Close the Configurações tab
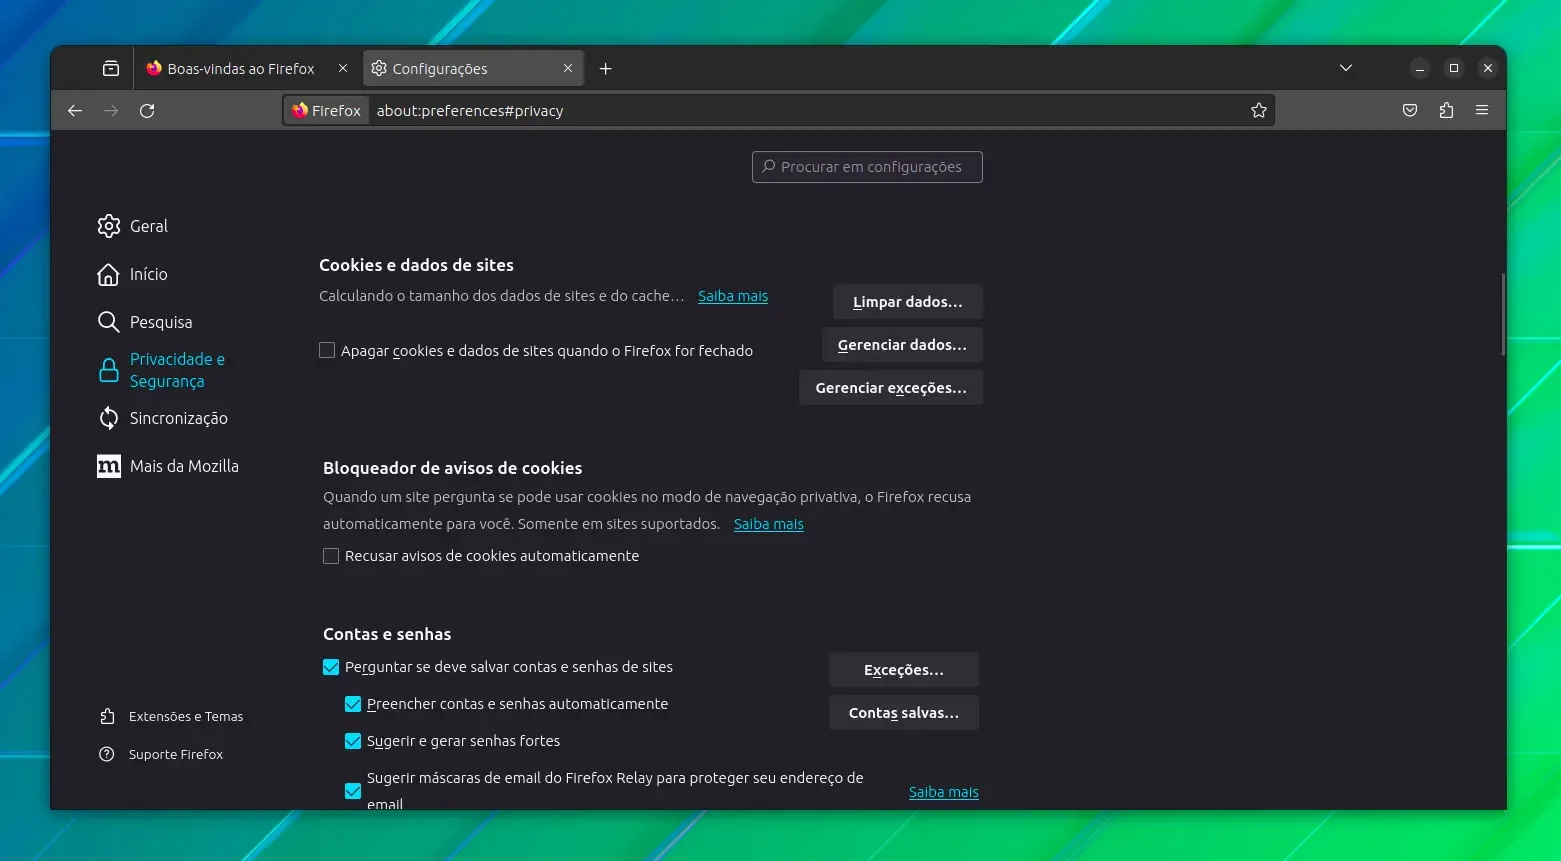This screenshot has height=861, width=1561. 568,69
